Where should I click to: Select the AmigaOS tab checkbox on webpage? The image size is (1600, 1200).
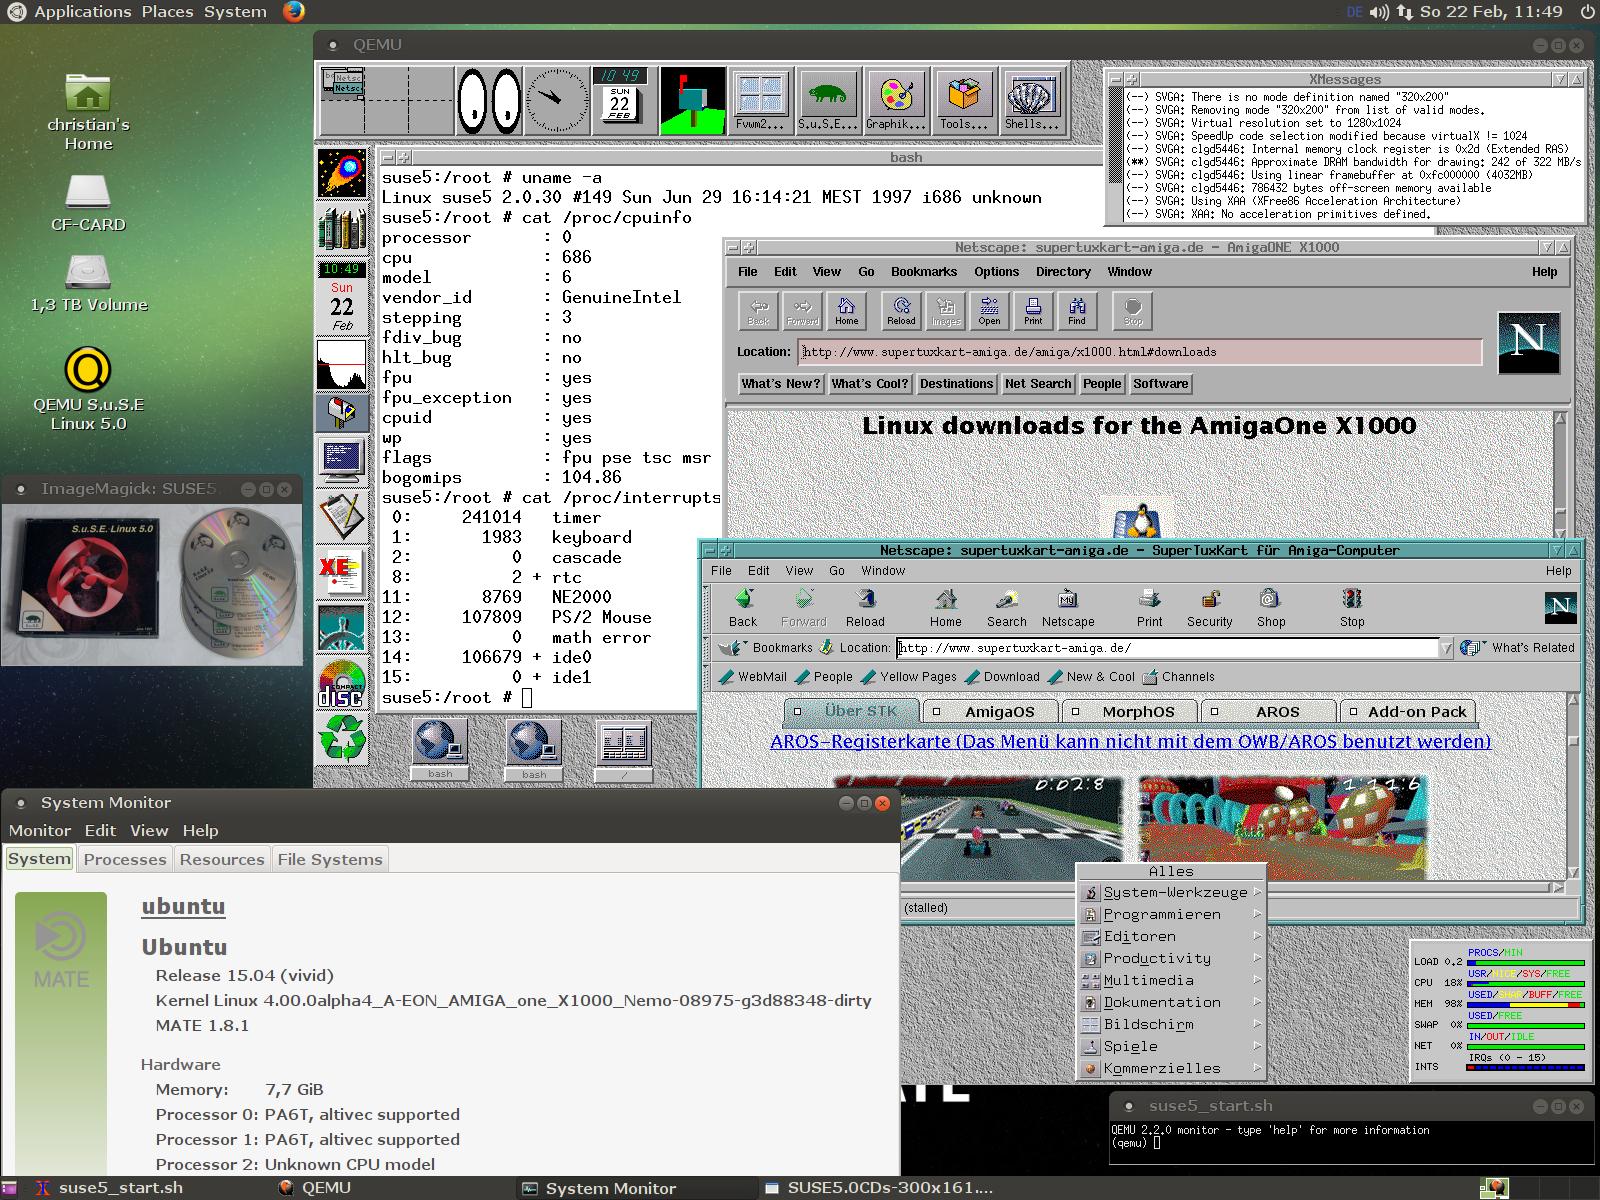click(937, 712)
